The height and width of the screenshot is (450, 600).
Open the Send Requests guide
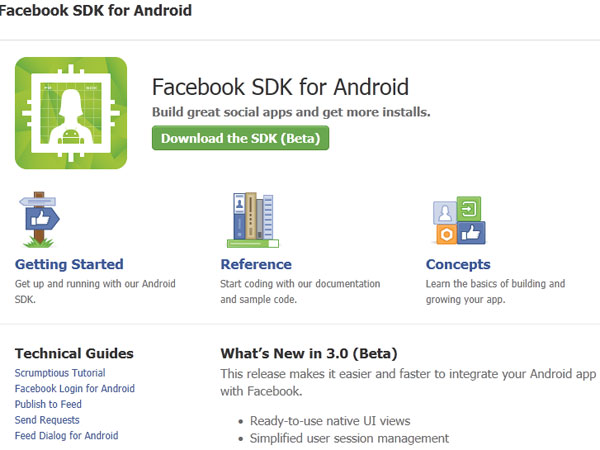point(47,420)
